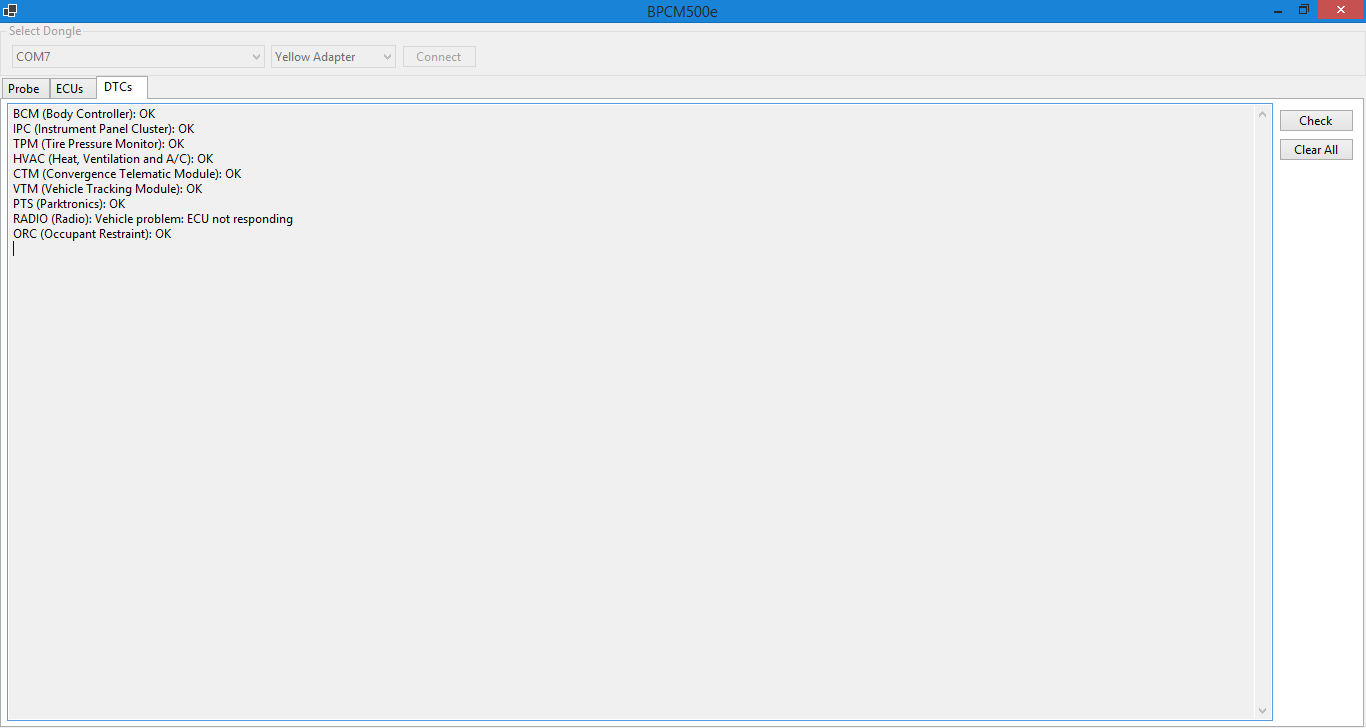Click the HVAC (Heat, Ventilation and A/C) line
Image resolution: width=1366 pixels, height=728 pixels.
(113, 159)
